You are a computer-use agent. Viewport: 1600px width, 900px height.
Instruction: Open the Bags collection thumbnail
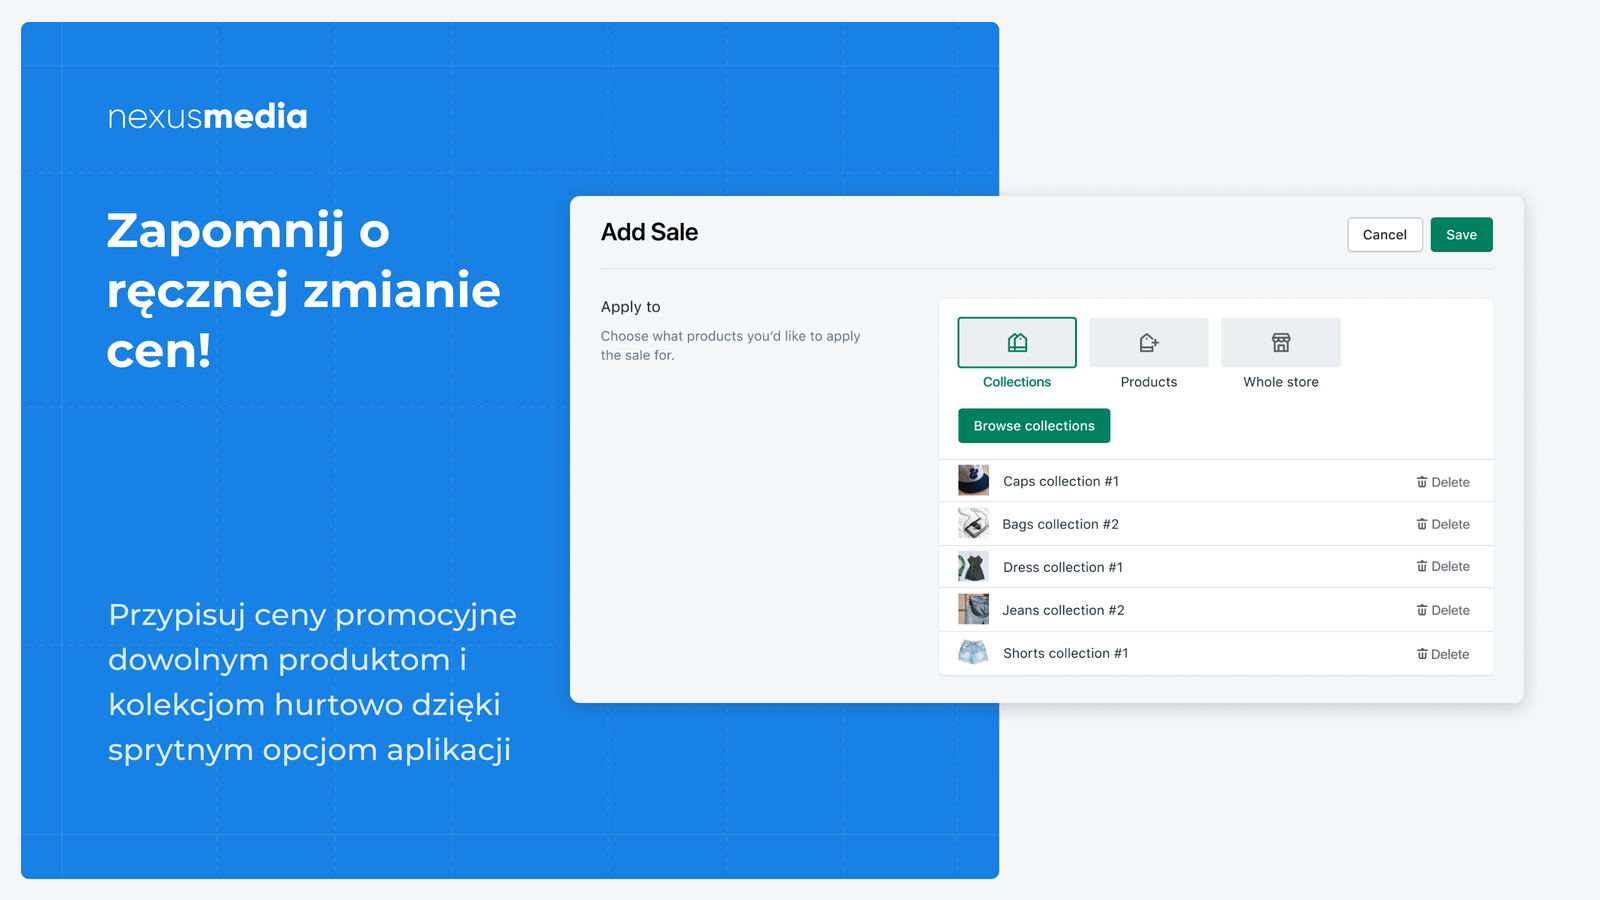click(x=973, y=523)
